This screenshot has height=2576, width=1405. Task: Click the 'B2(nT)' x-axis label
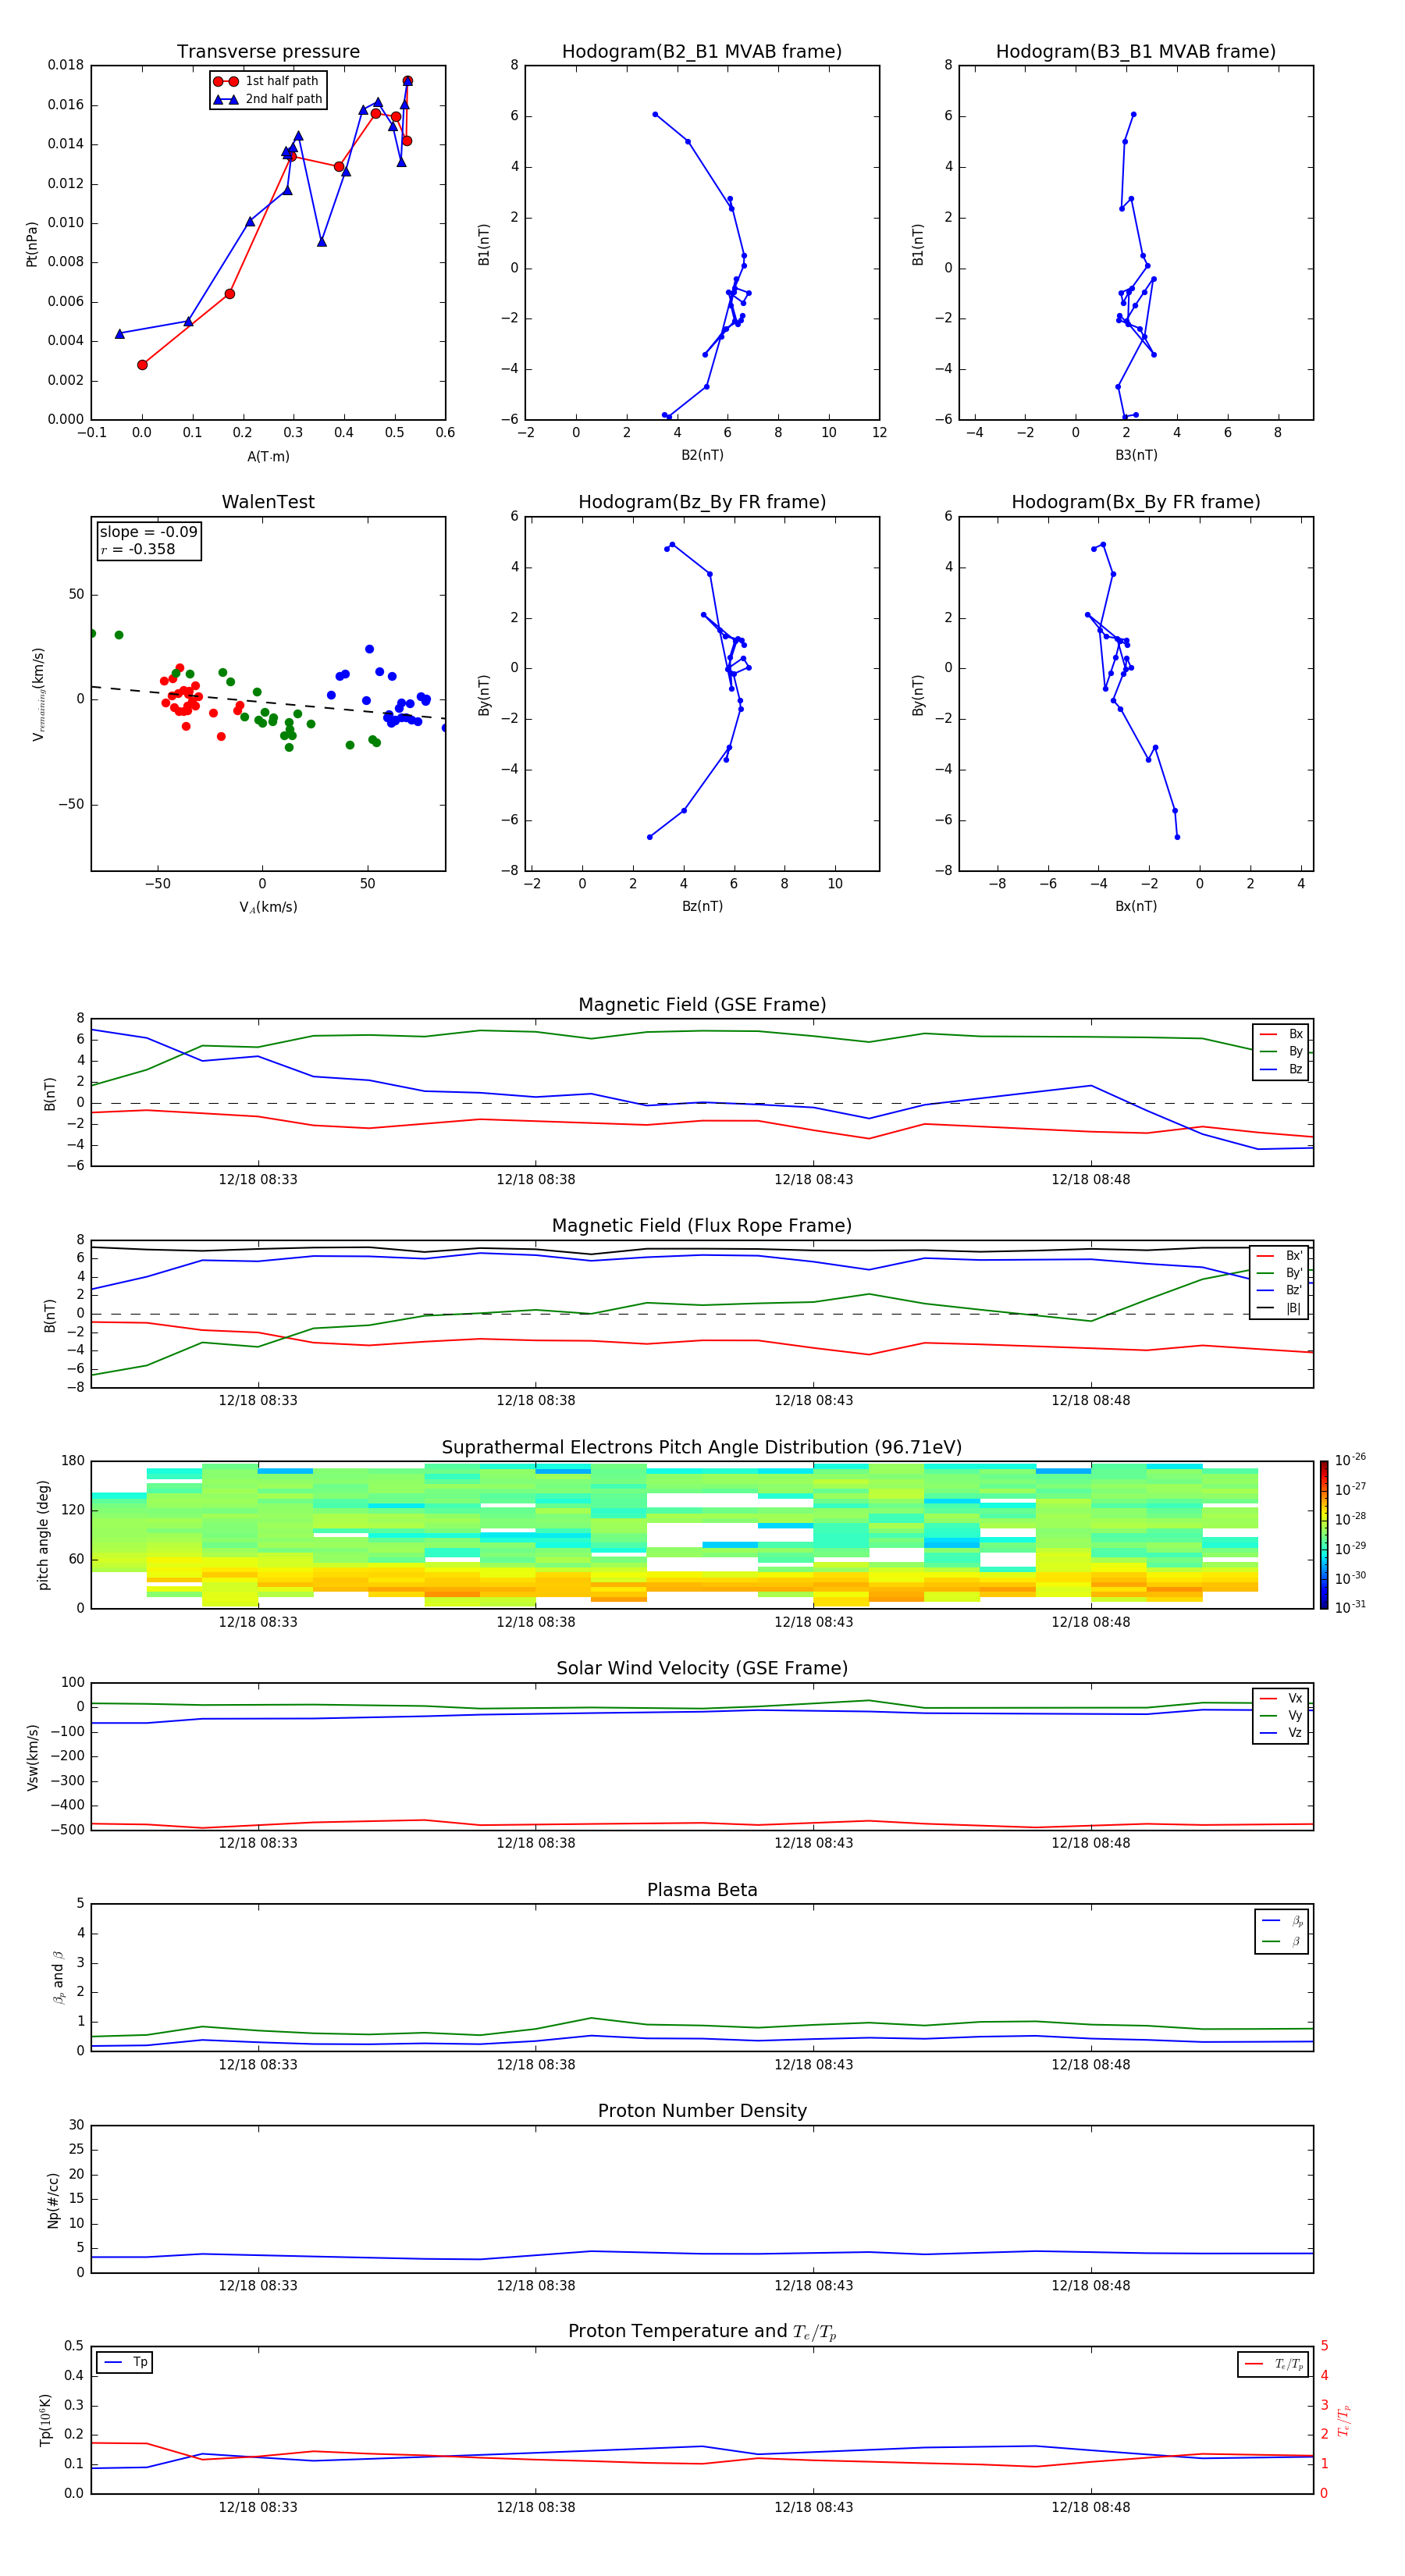(702, 455)
